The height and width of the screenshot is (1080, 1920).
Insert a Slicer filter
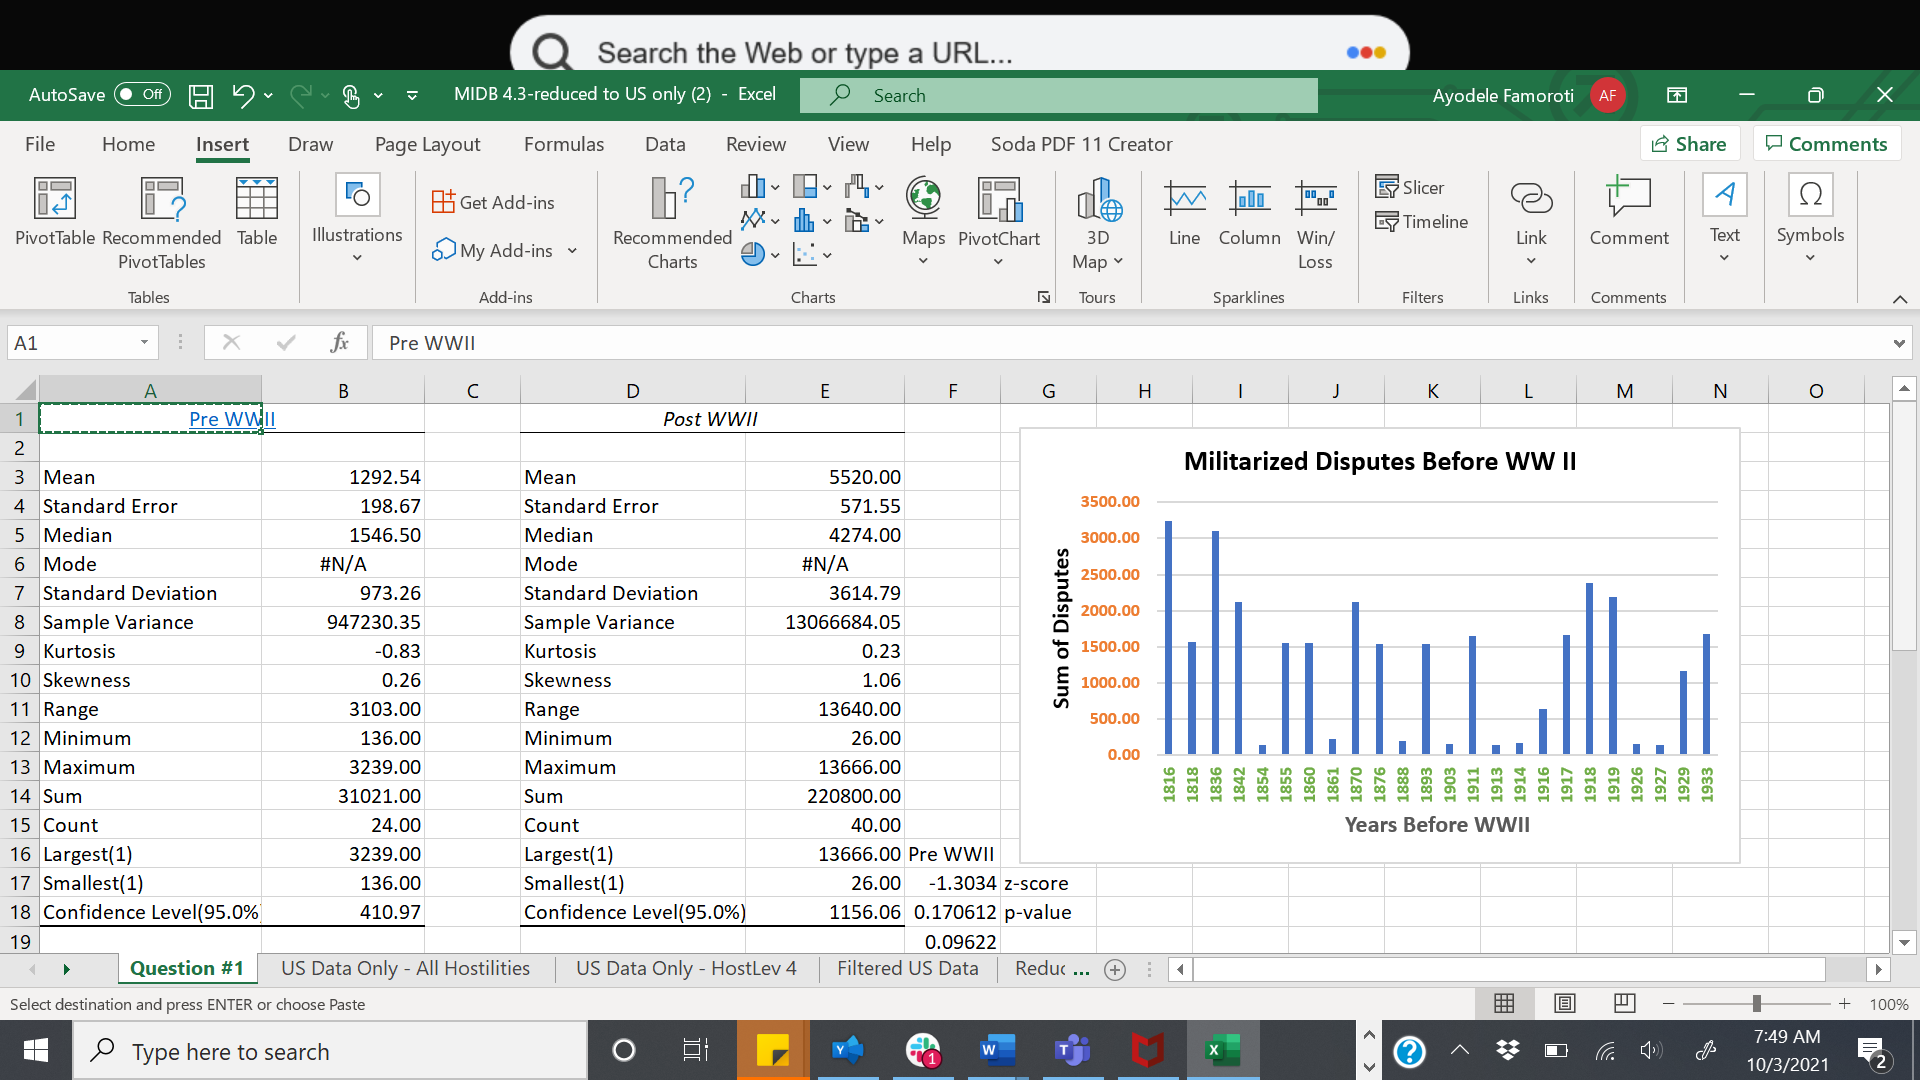(1410, 188)
